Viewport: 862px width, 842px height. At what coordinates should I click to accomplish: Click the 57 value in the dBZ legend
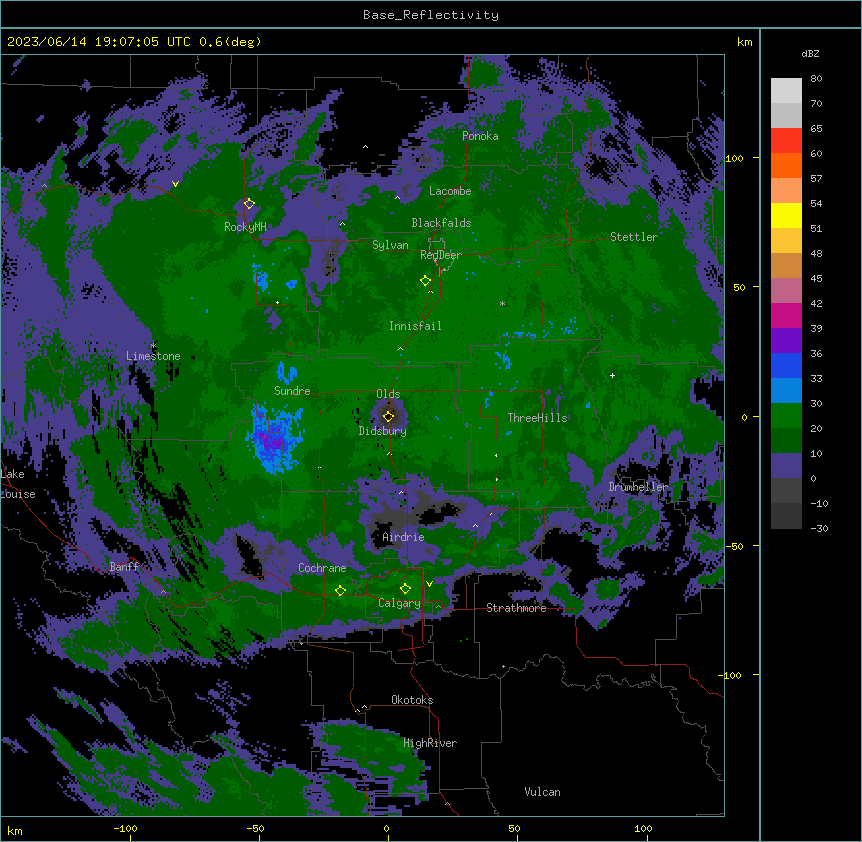pyautogui.click(x=816, y=179)
